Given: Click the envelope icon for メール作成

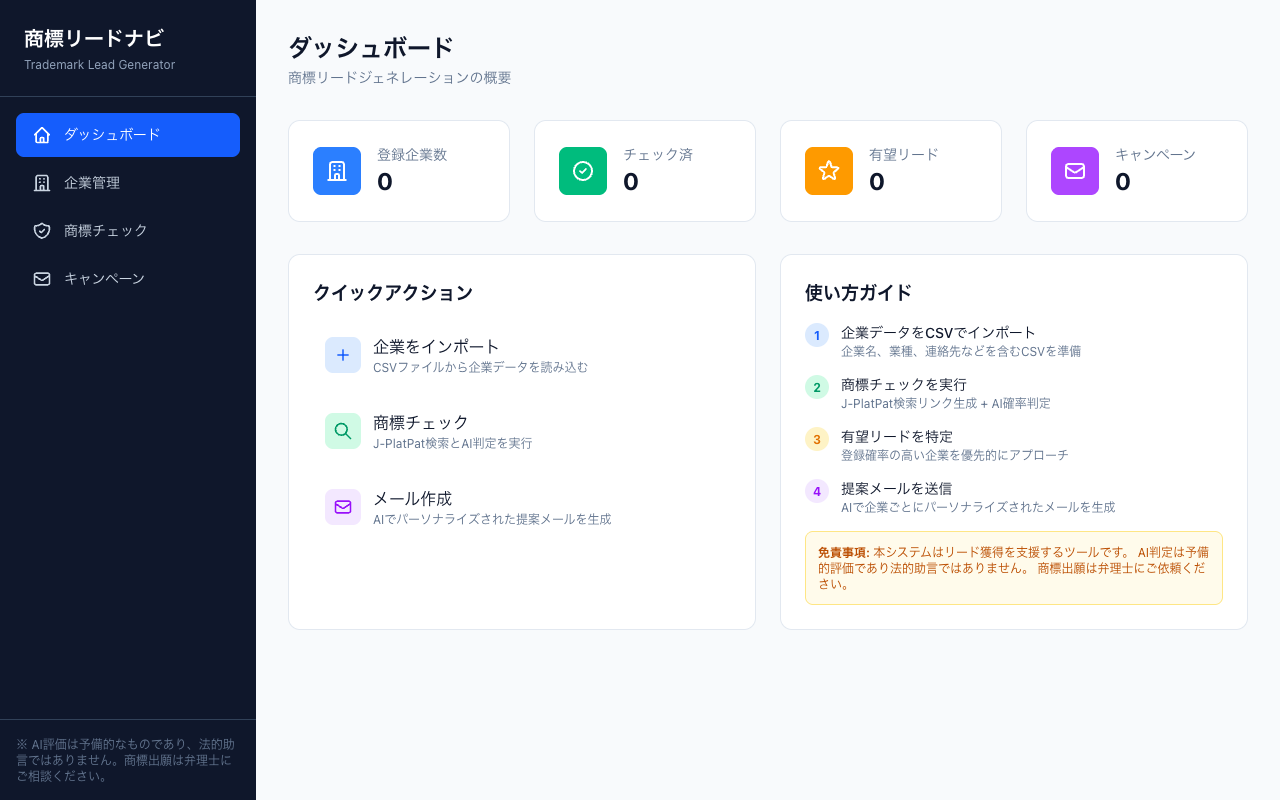Looking at the screenshot, I should (343, 507).
